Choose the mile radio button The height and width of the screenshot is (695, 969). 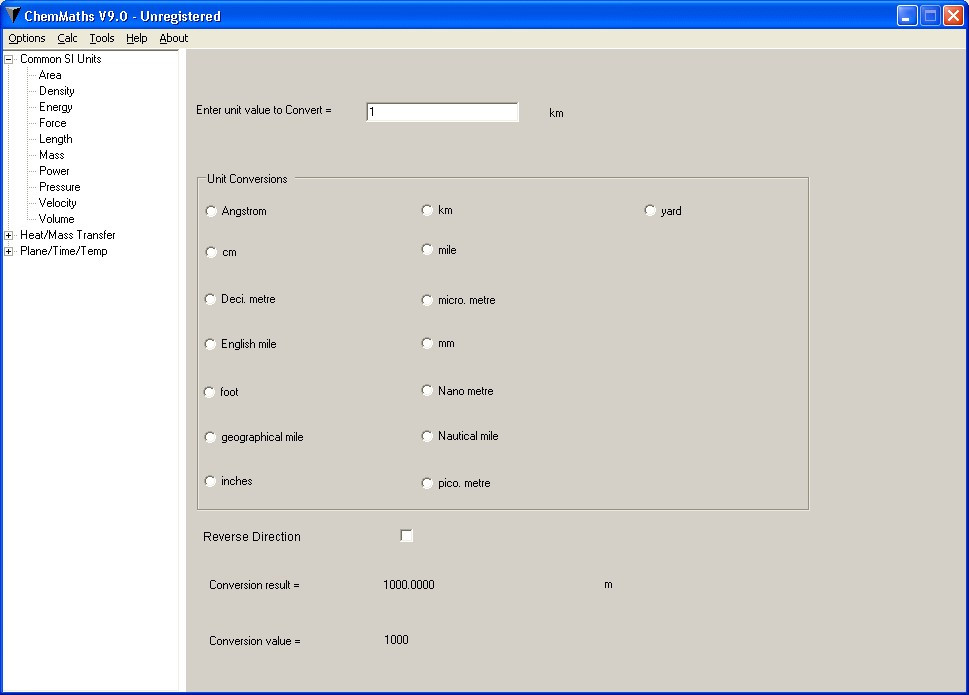click(427, 250)
